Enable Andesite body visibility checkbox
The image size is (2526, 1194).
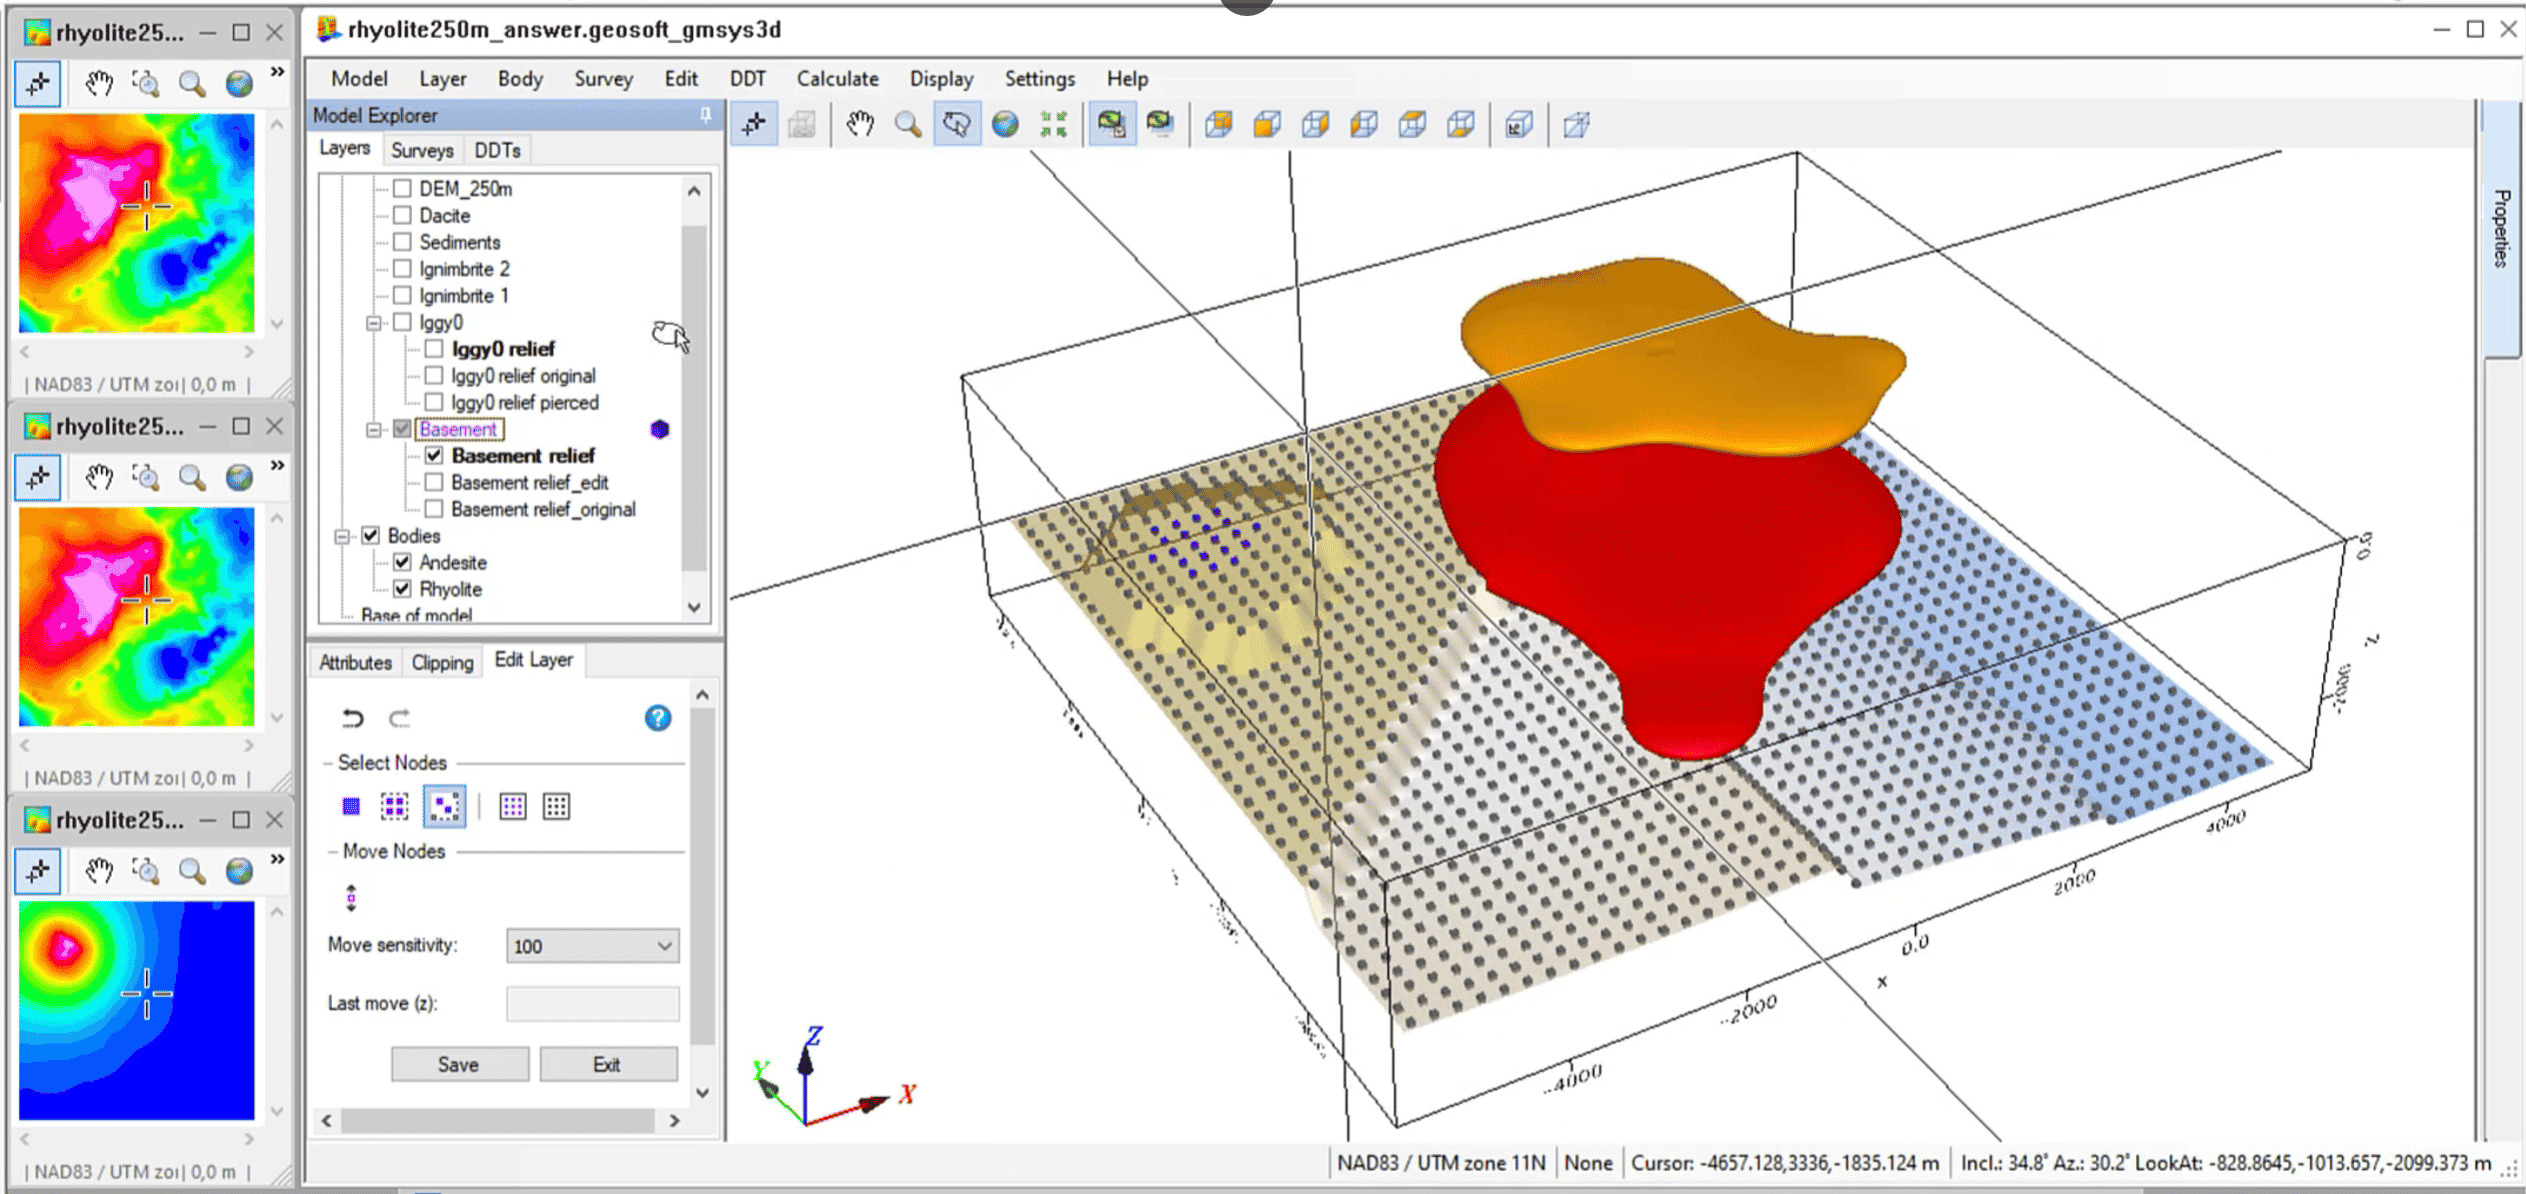pos(400,562)
